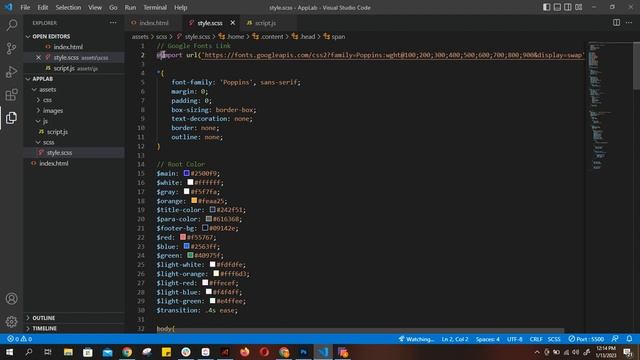Click the $main color swatch #2500f9
The width and height of the screenshot is (640, 360).
click(187, 173)
